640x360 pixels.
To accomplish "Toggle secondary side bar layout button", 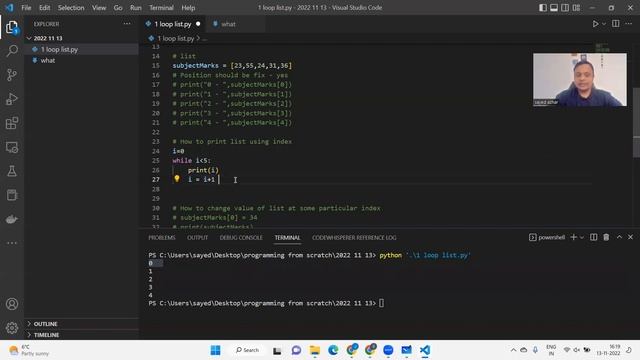I will [x=565, y=8].
